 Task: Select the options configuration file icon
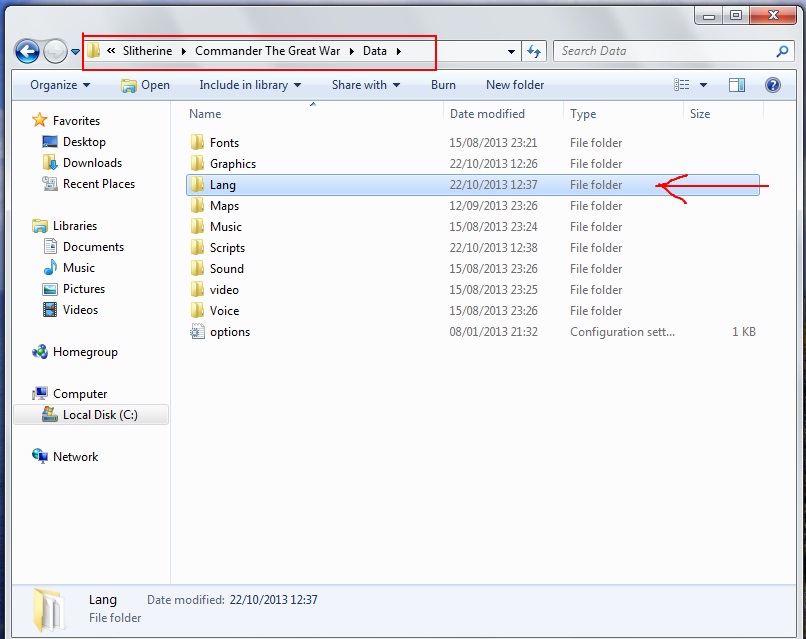click(197, 332)
